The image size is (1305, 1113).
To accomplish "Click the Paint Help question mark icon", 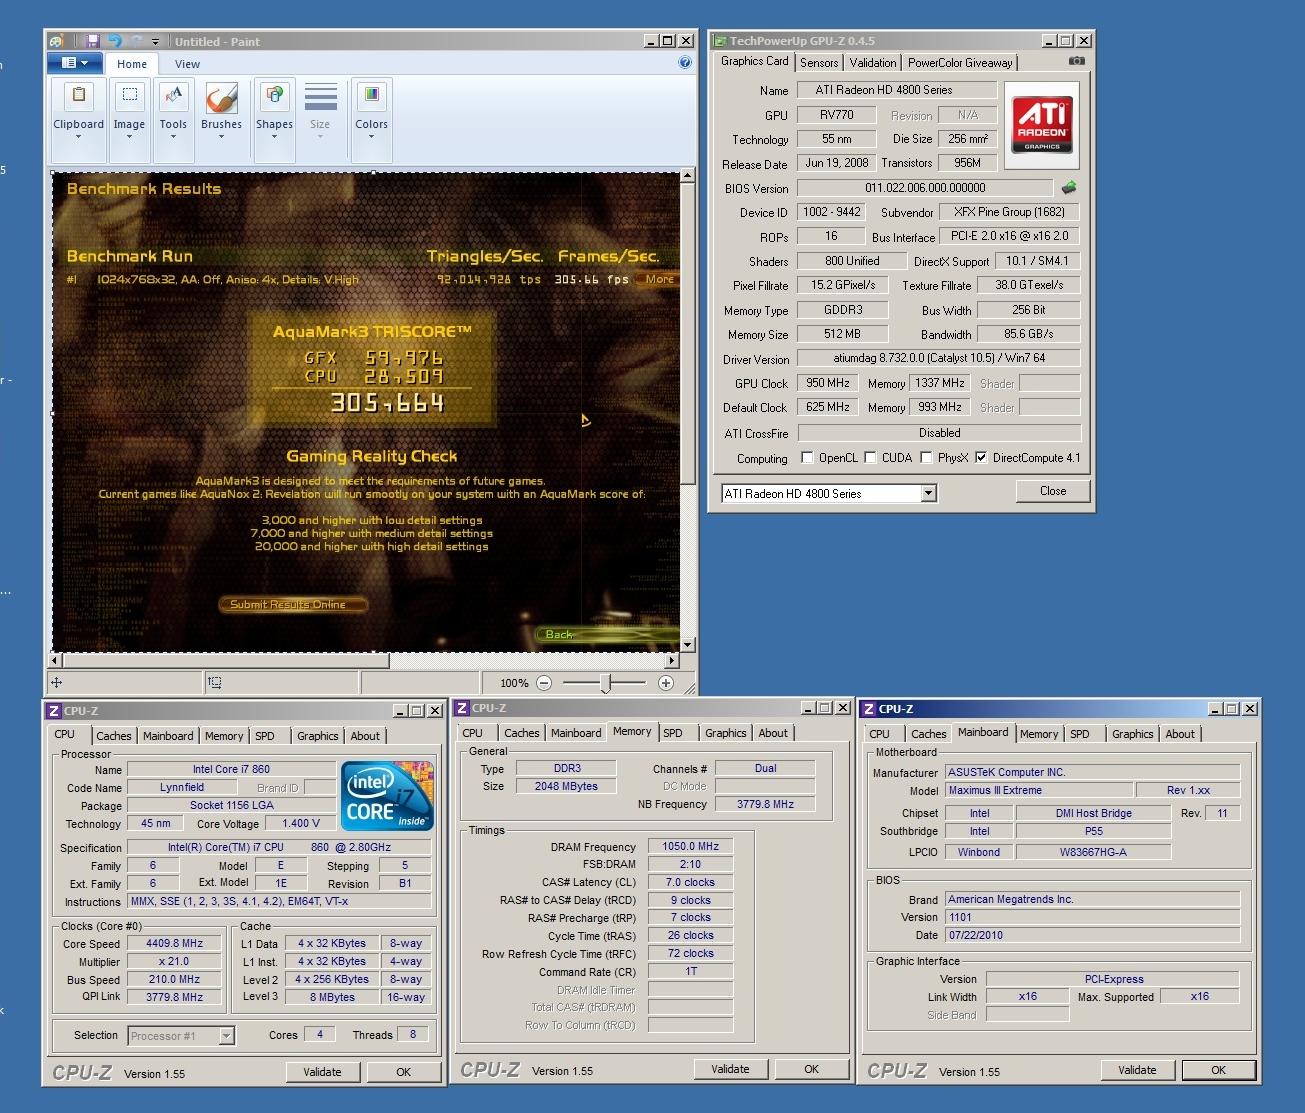I will pos(685,63).
